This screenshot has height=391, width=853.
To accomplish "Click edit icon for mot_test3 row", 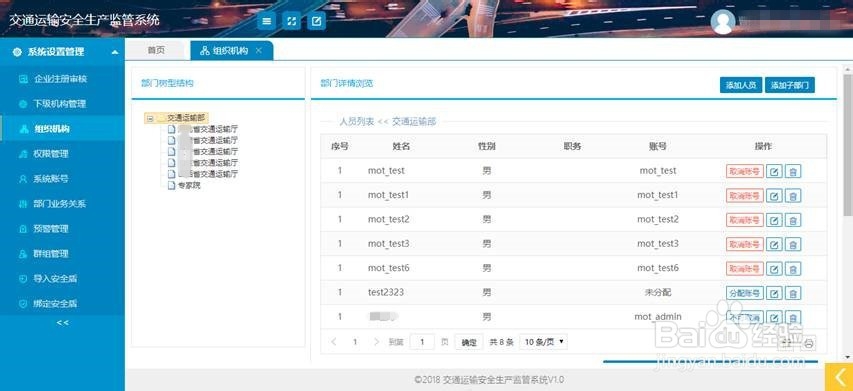I will 774,244.
